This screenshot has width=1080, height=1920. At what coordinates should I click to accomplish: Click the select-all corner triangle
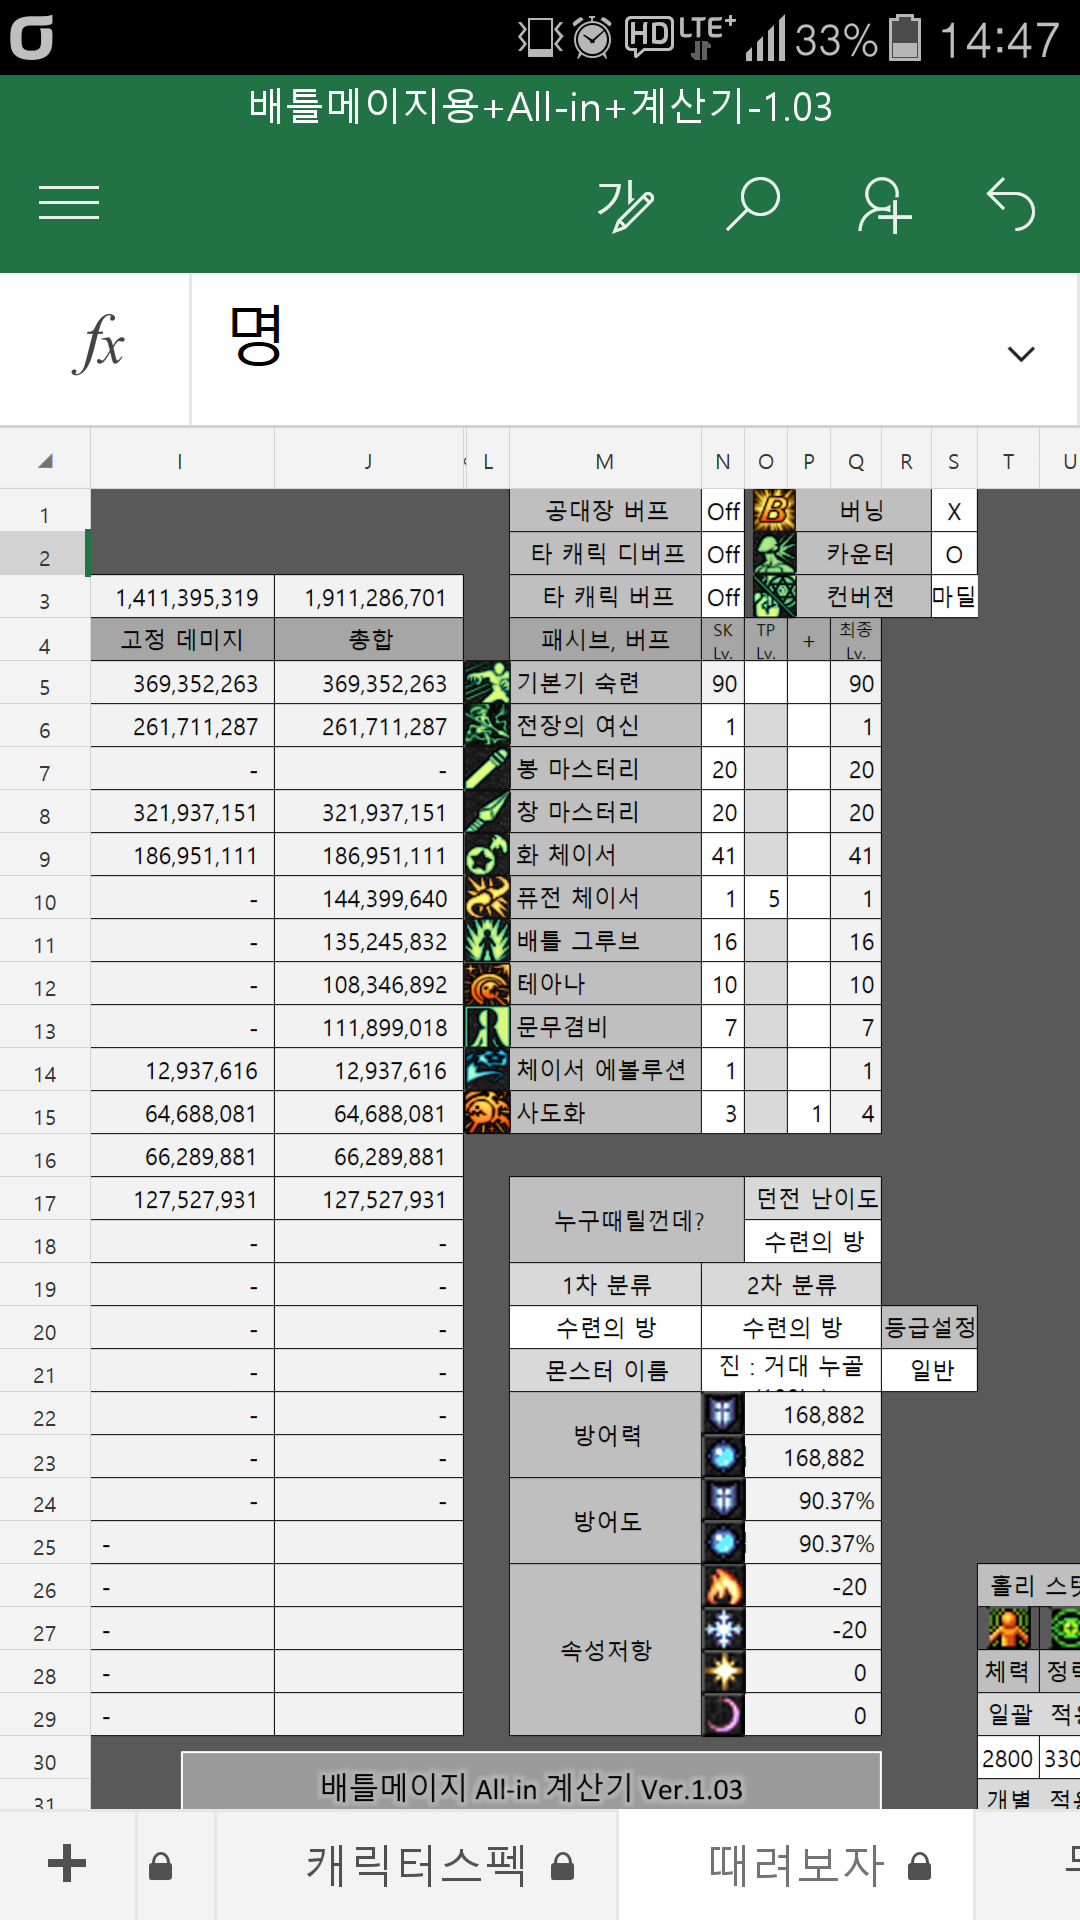click(x=45, y=461)
